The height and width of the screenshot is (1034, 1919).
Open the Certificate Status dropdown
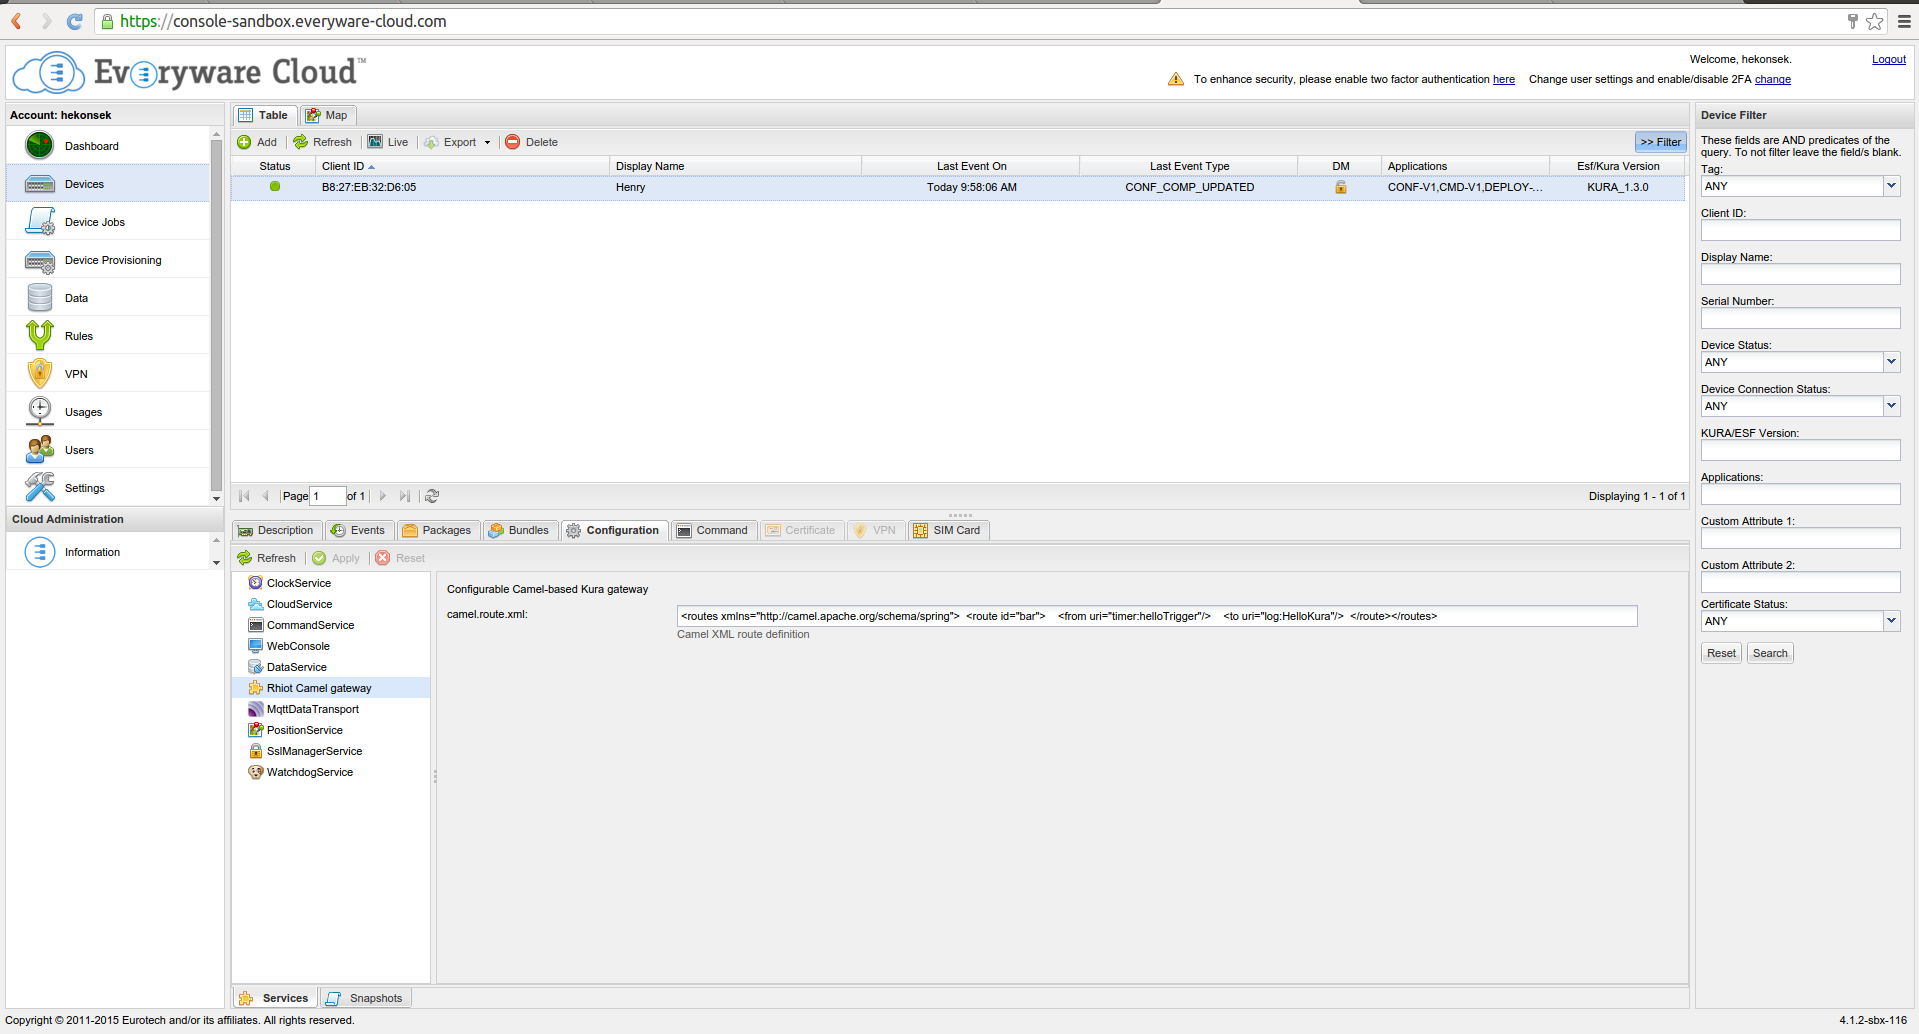pyautogui.click(x=1891, y=621)
